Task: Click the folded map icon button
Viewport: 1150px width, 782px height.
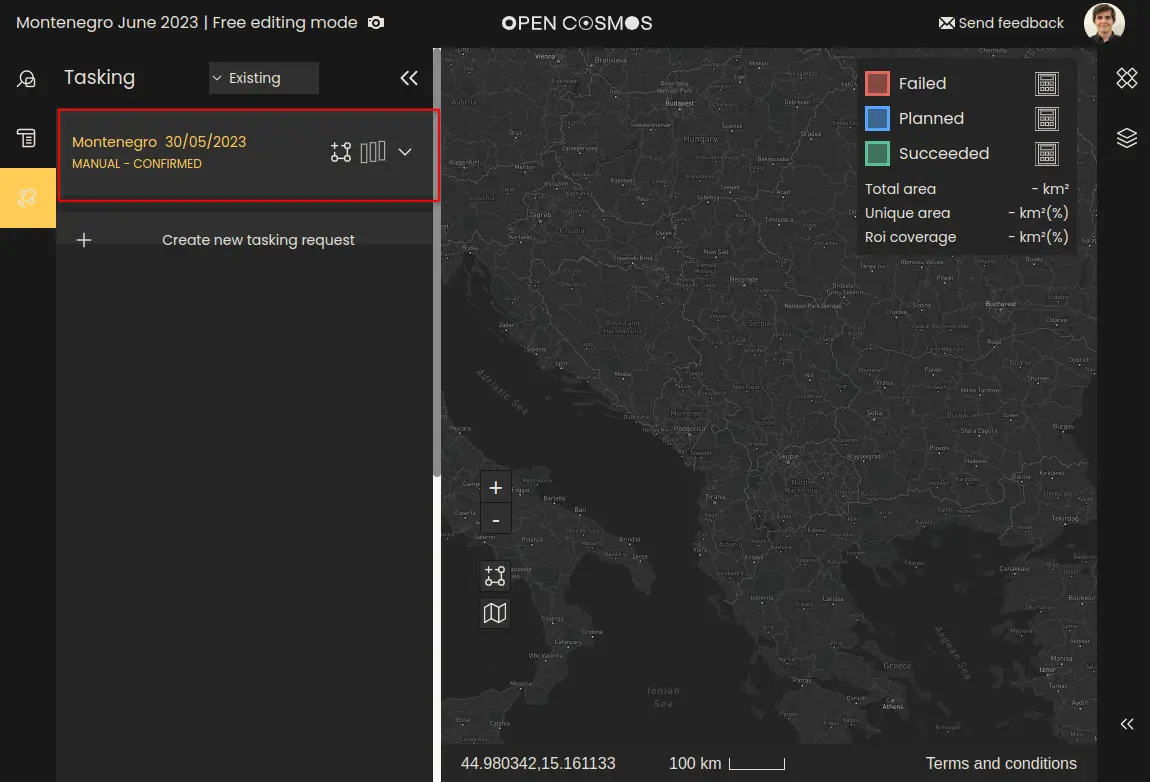Action: click(495, 613)
